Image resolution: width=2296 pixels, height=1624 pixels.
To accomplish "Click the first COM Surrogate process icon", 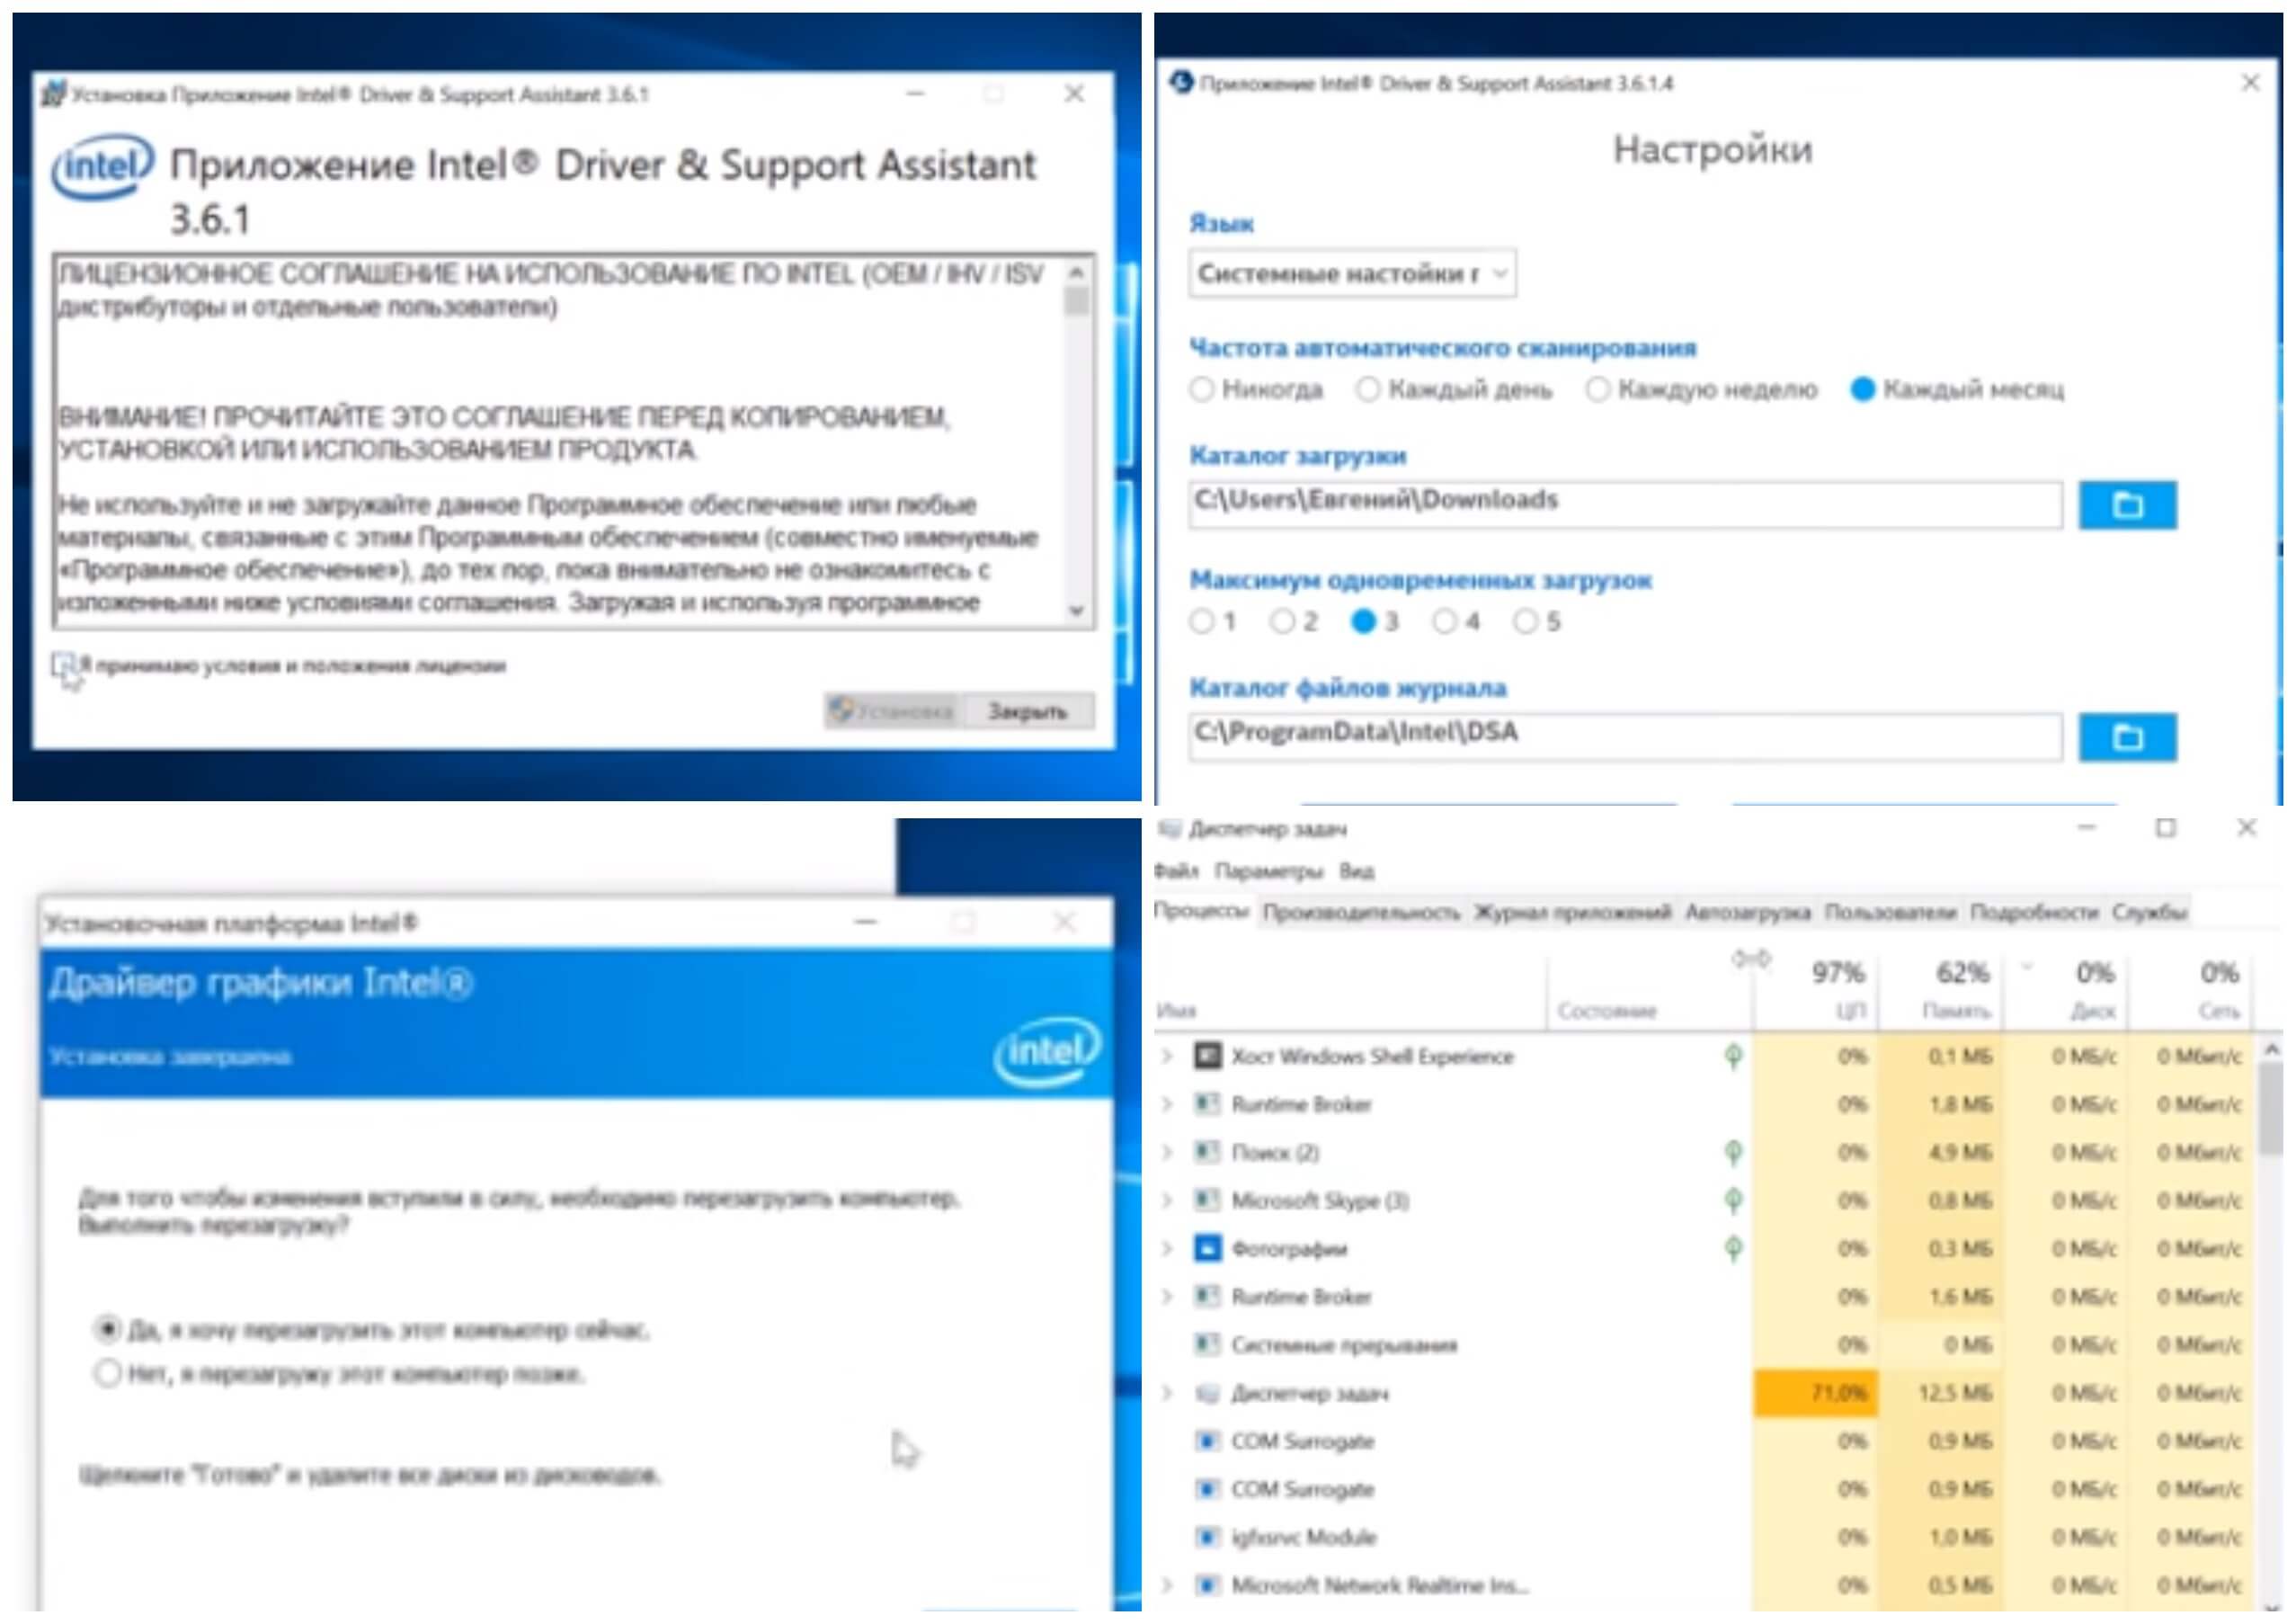I will (1207, 1441).
